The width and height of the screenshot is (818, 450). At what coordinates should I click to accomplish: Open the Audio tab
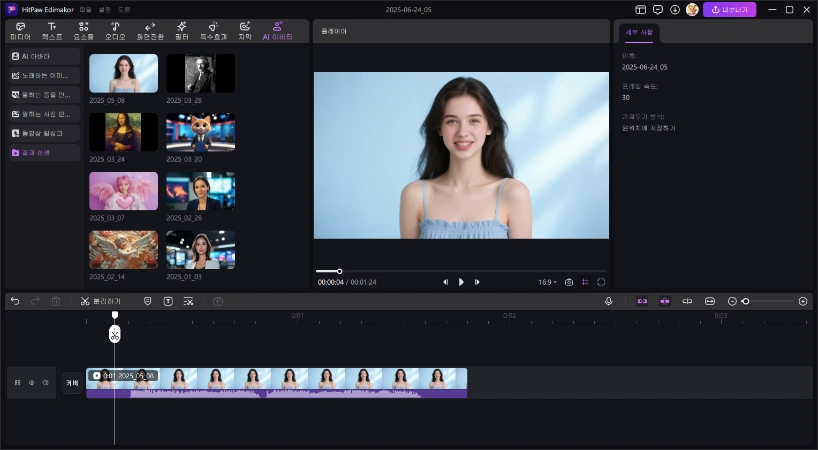(x=115, y=31)
